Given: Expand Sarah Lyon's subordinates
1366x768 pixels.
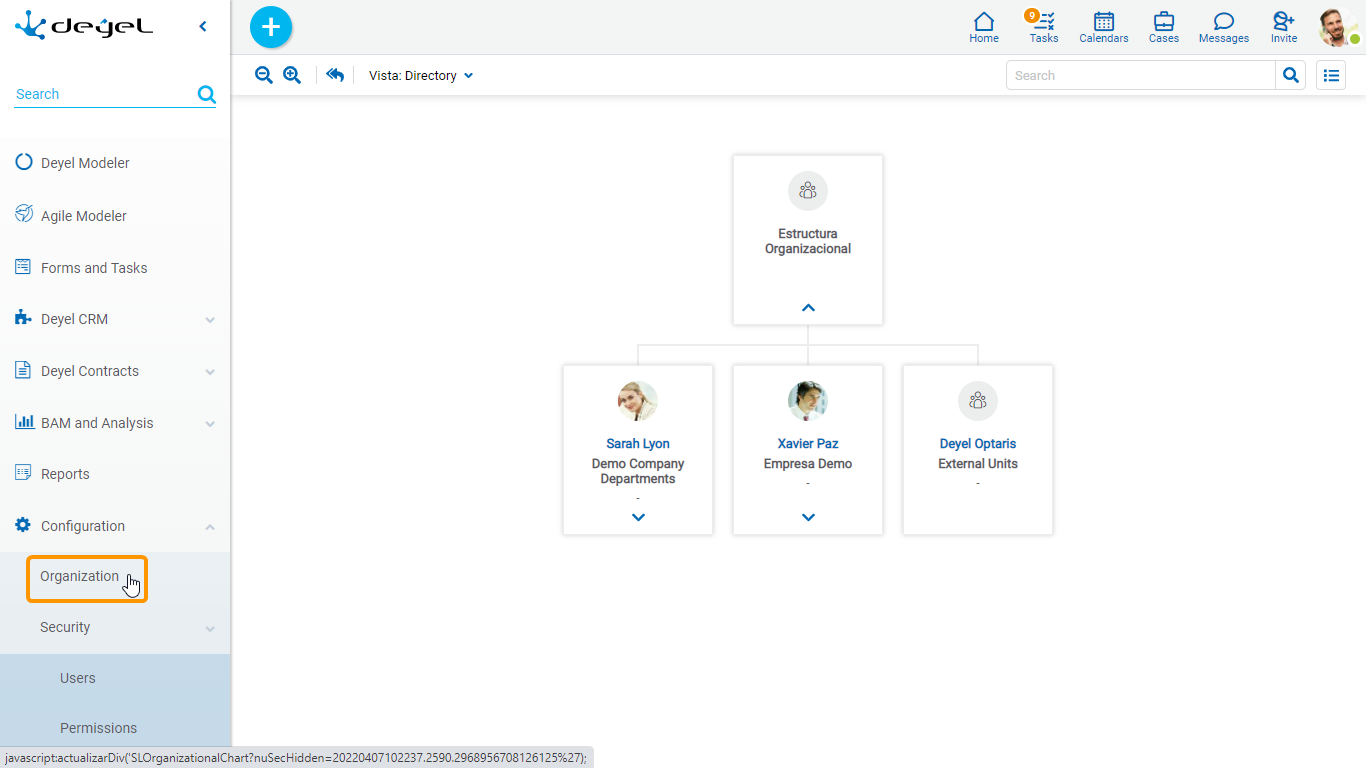Looking at the screenshot, I should click(637, 517).
